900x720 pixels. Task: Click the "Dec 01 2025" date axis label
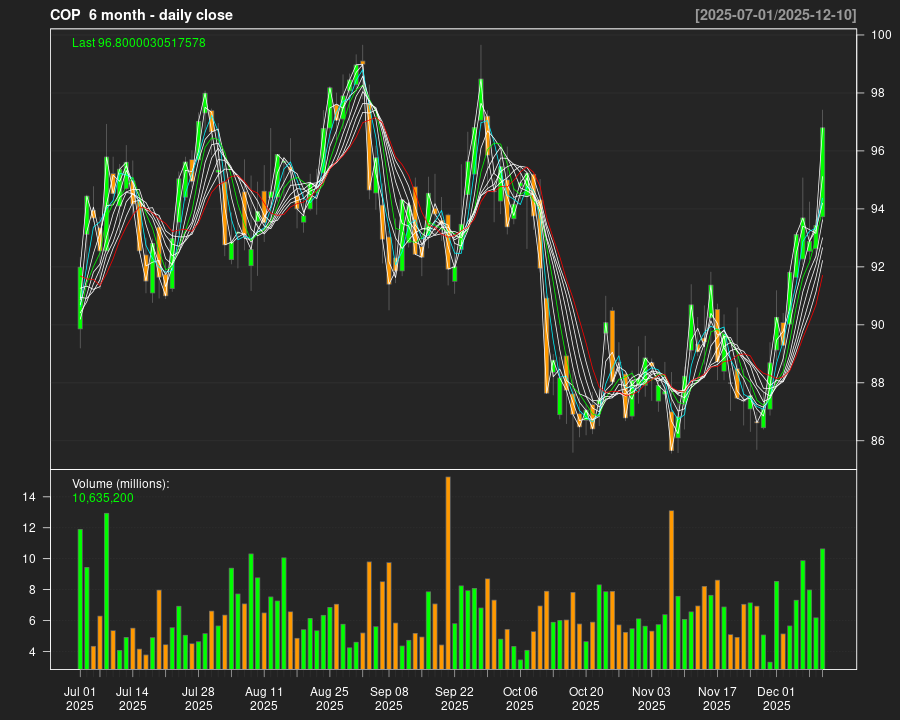pos(776,698)
